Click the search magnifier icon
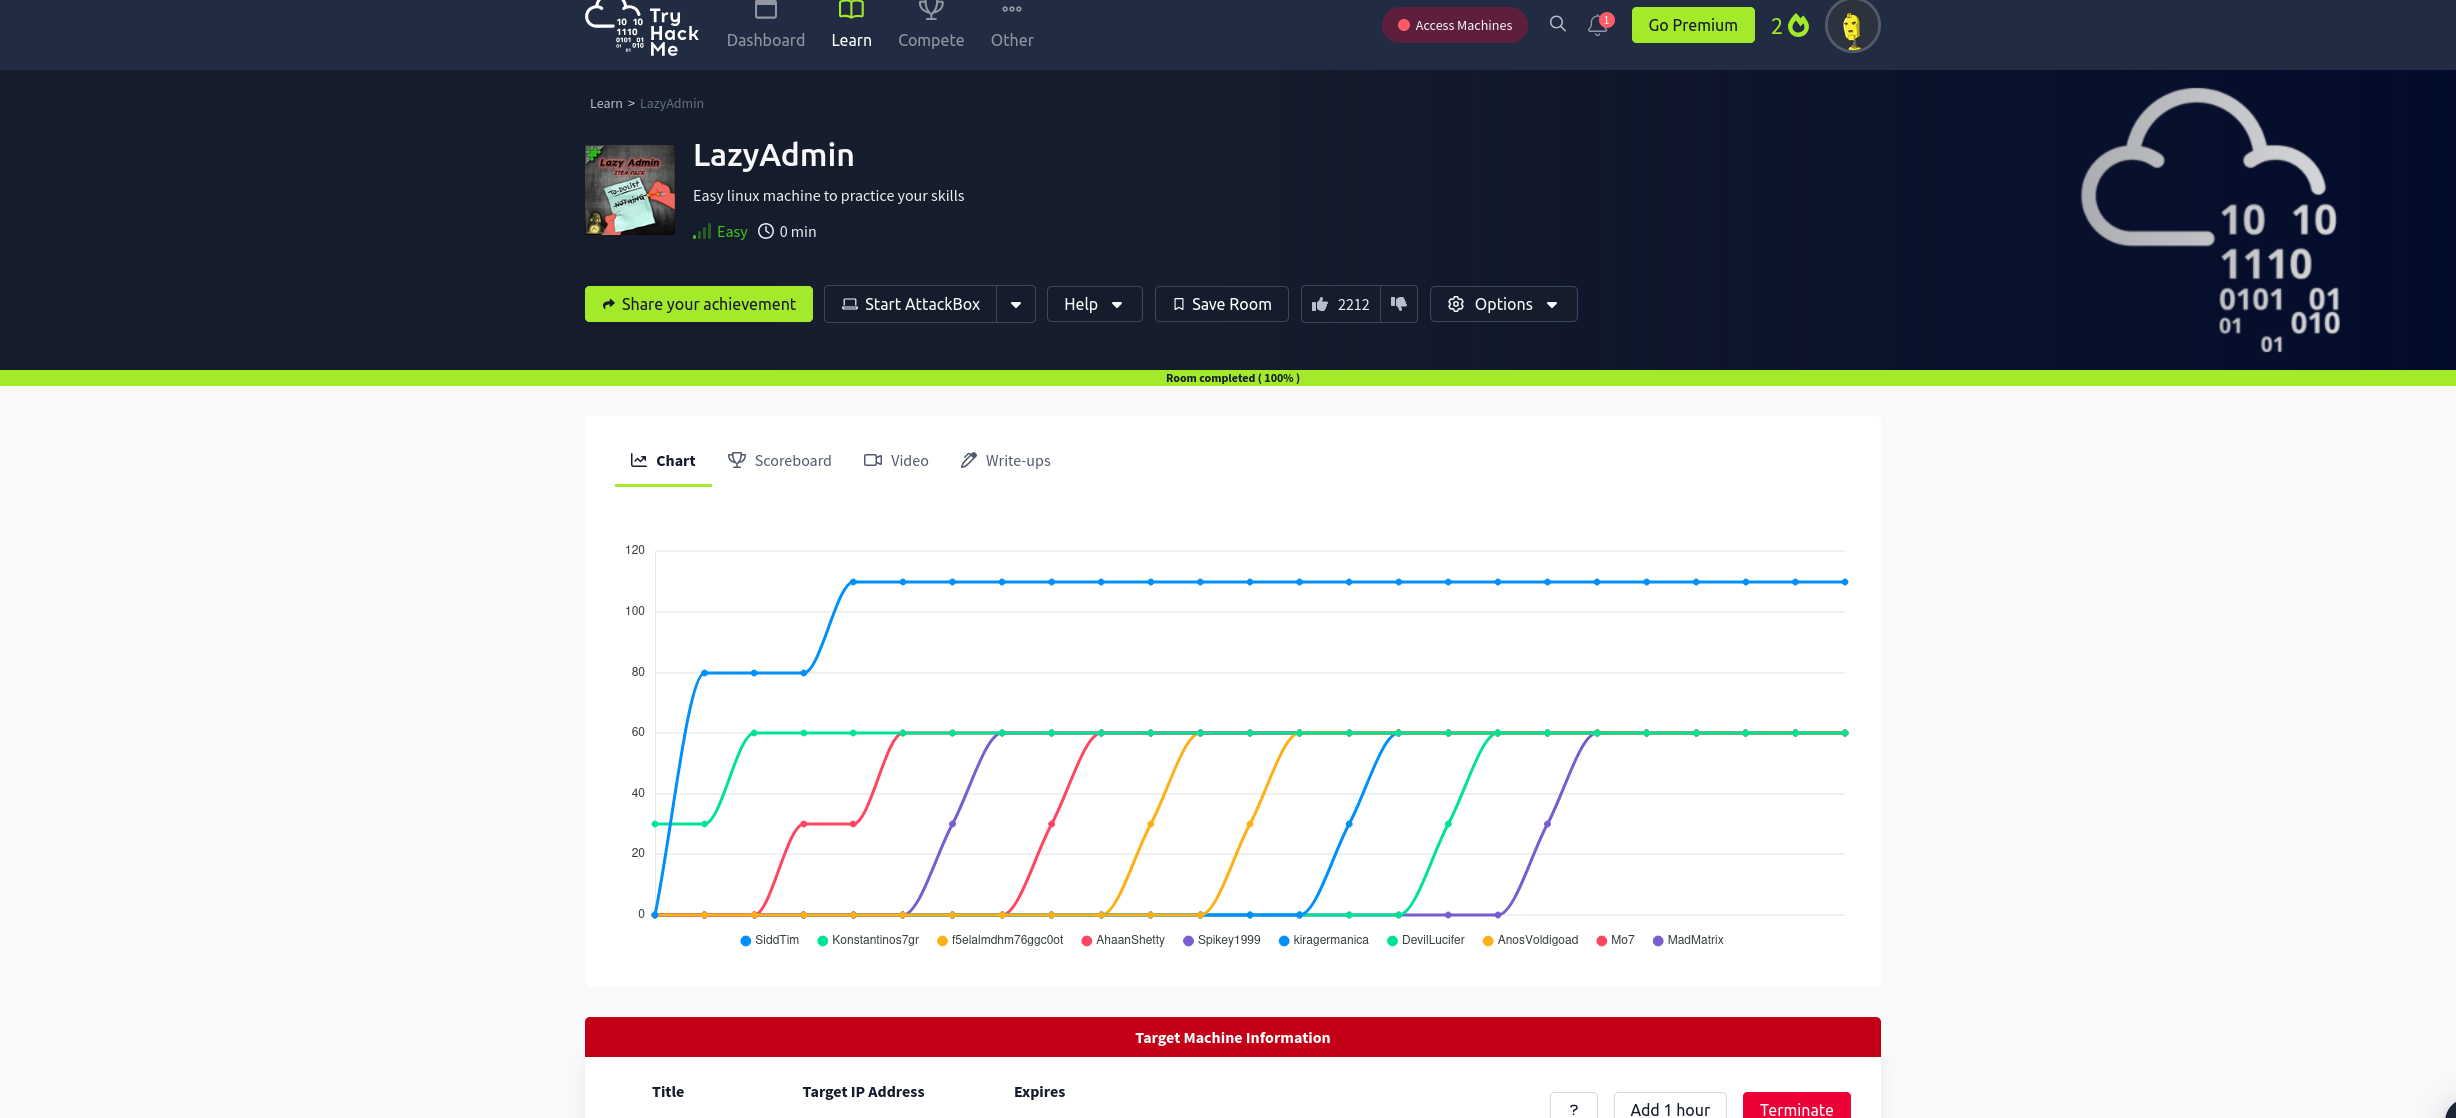 1557,24
